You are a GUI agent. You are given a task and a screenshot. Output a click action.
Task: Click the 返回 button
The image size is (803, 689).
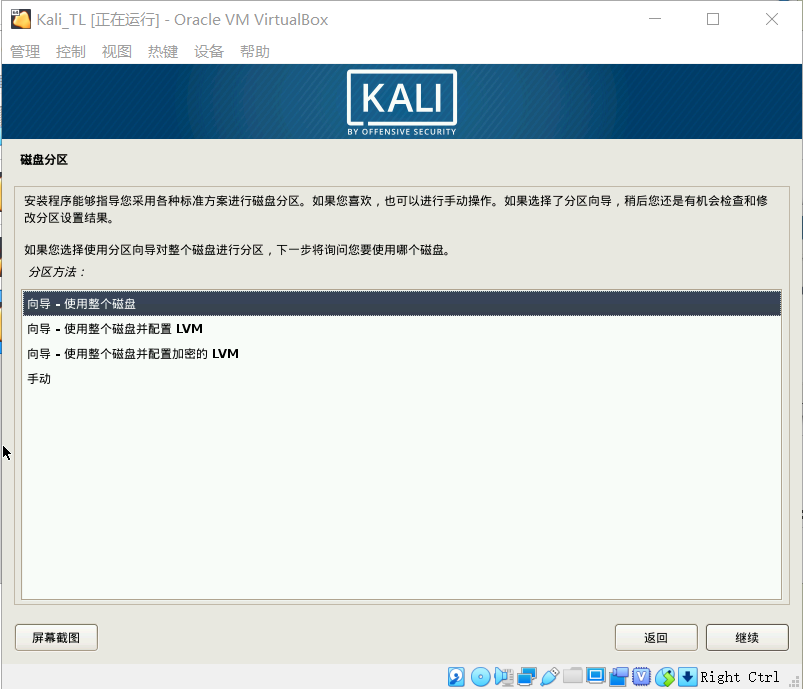coord(656,637)
